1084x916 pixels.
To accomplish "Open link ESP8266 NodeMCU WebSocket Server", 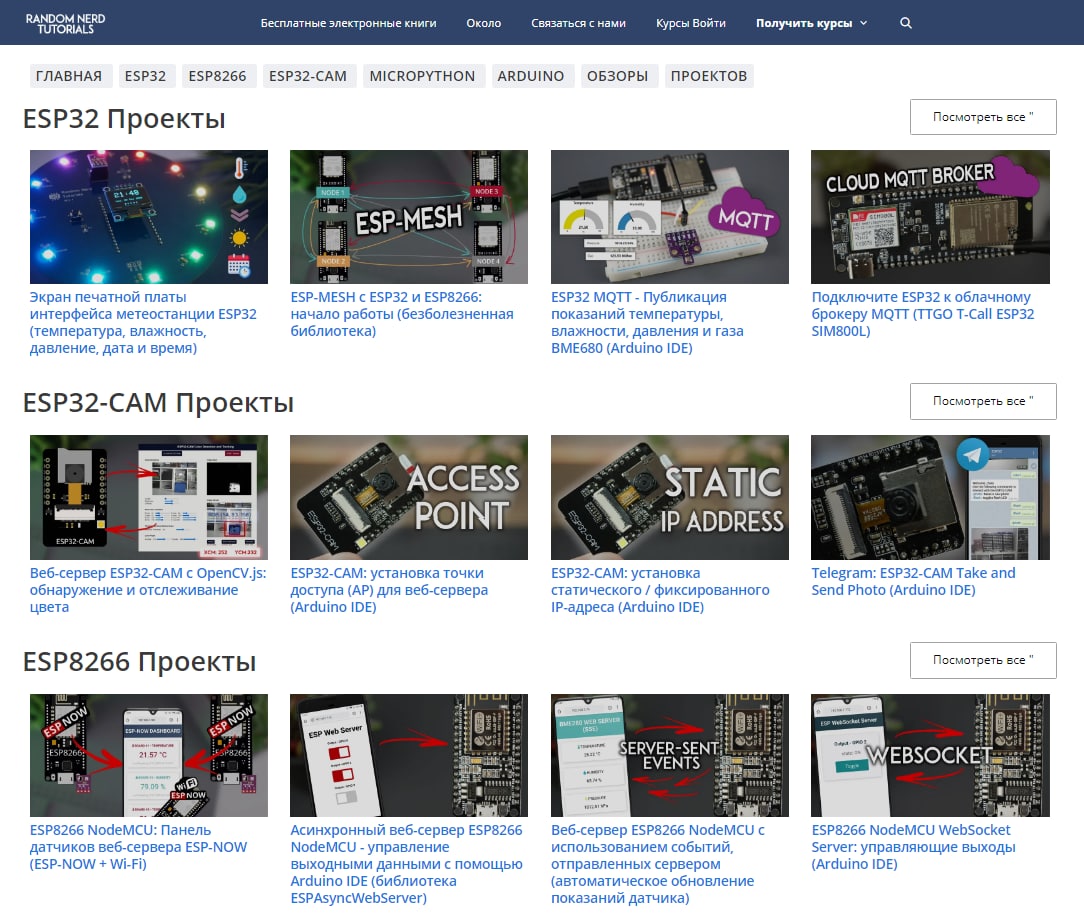I will click(x=913, y=847).
